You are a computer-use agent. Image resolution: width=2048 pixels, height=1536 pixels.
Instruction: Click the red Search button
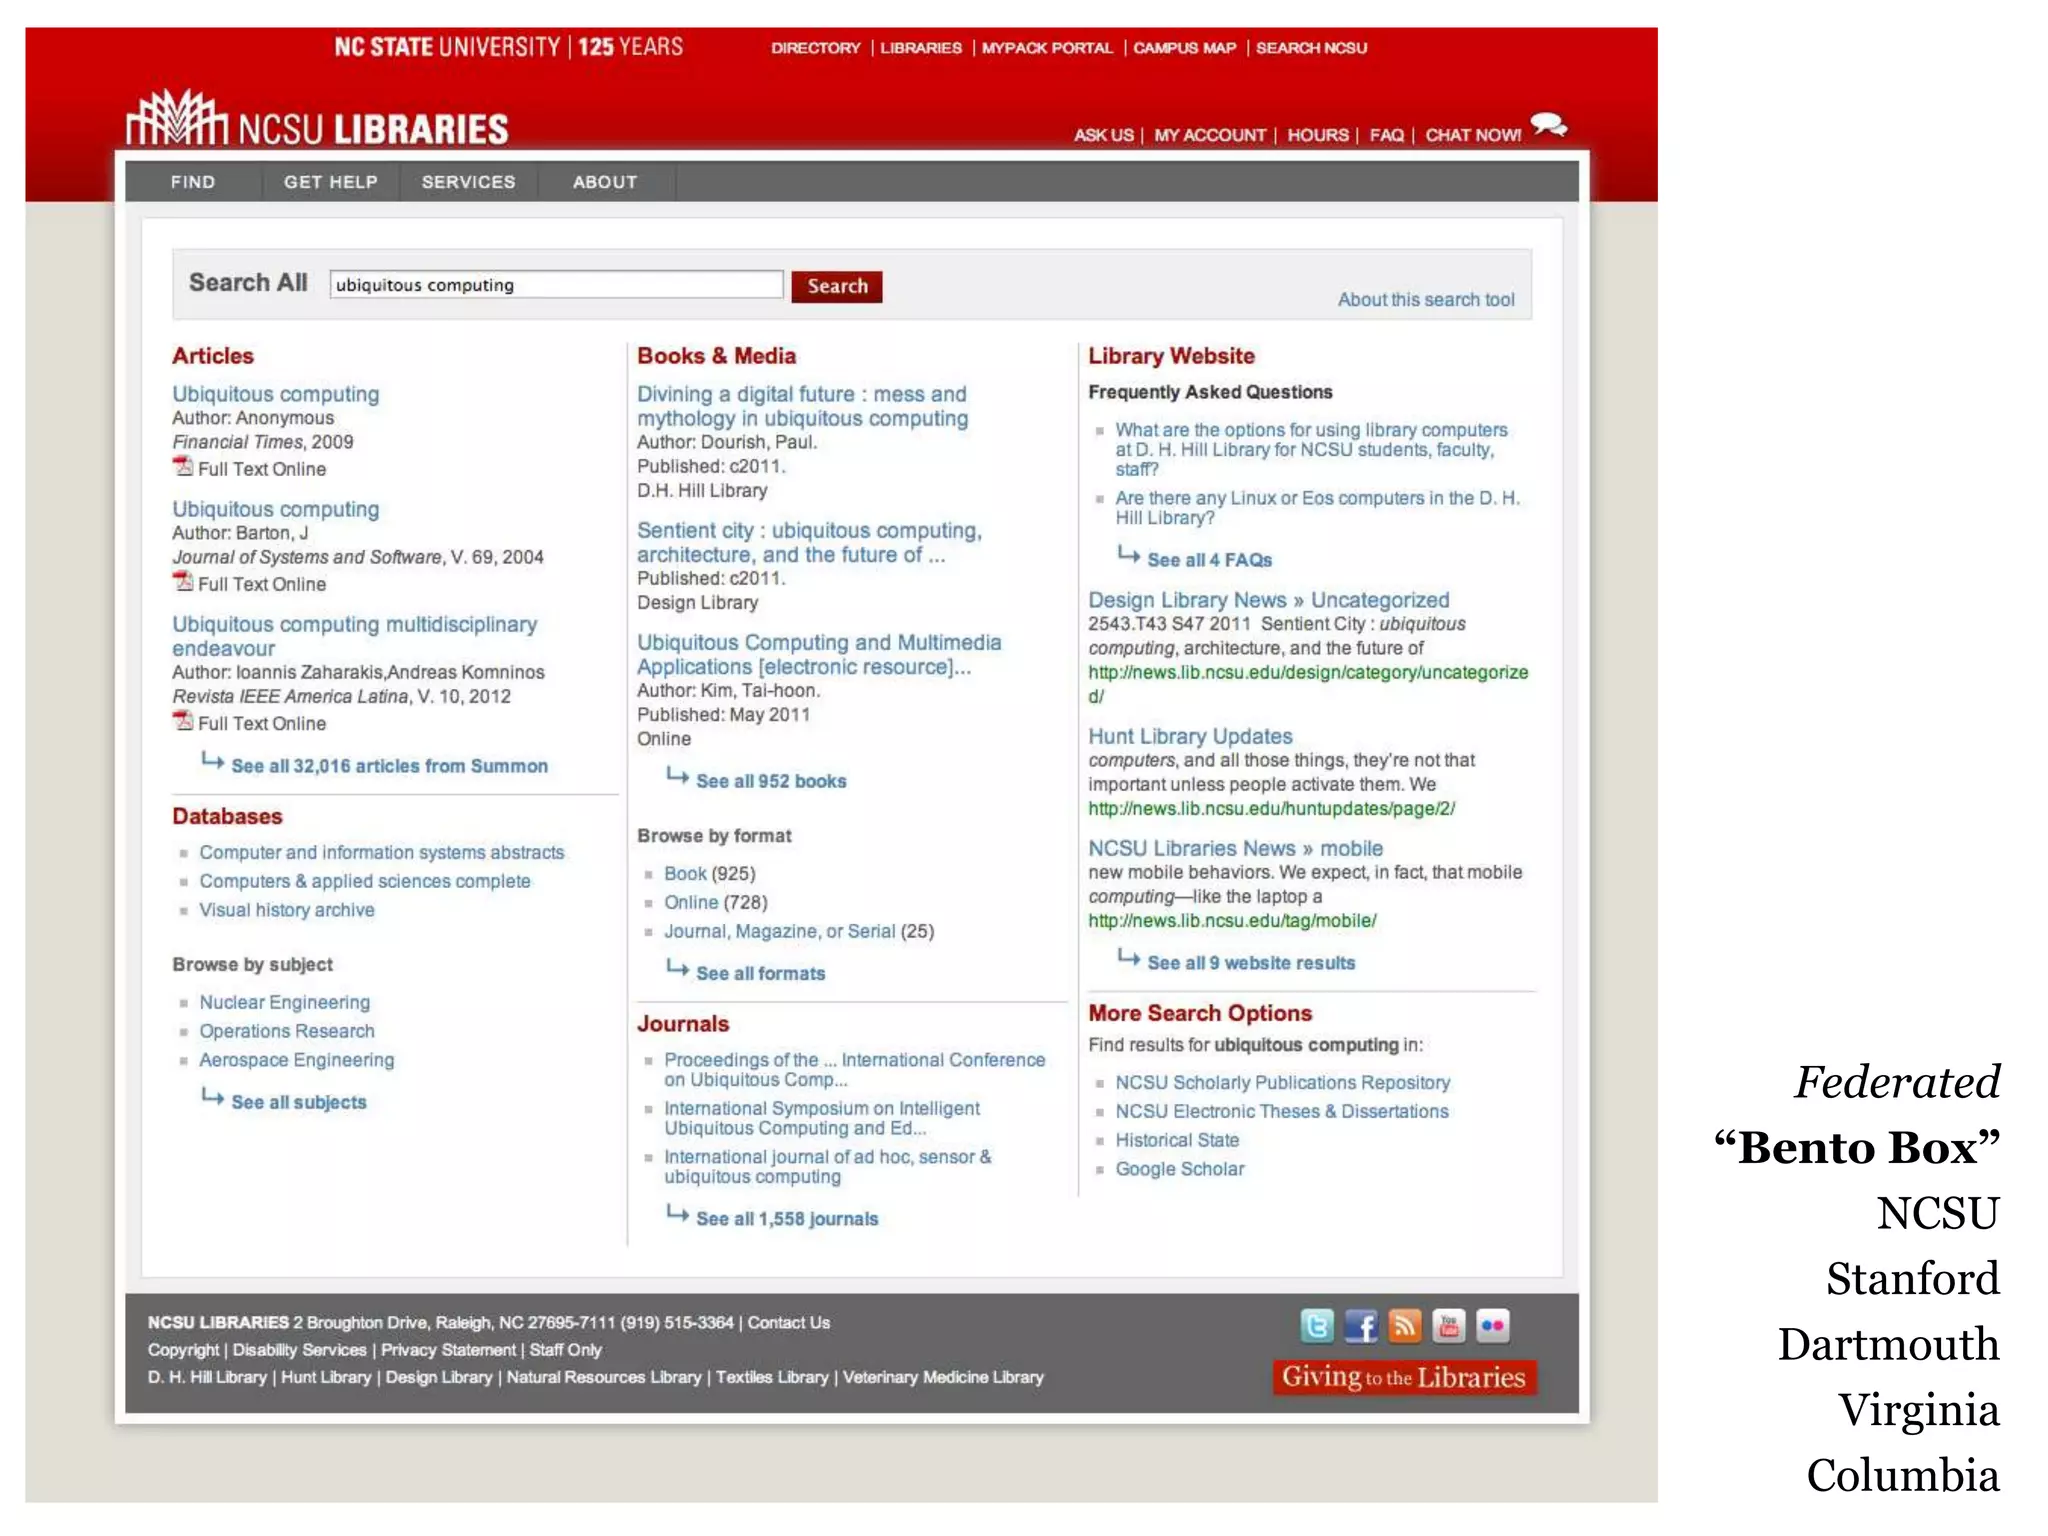[837, 286]
